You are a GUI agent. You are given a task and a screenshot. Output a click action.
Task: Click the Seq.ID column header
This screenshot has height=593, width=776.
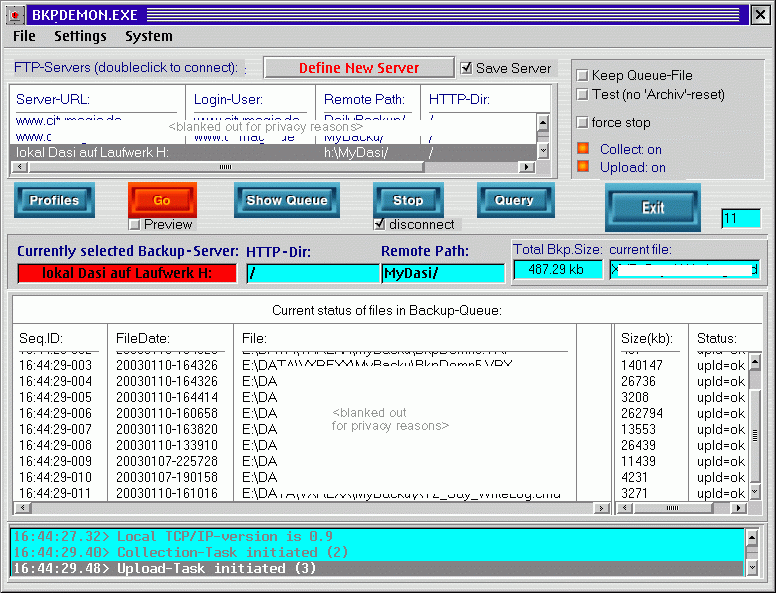pos(41,339)
